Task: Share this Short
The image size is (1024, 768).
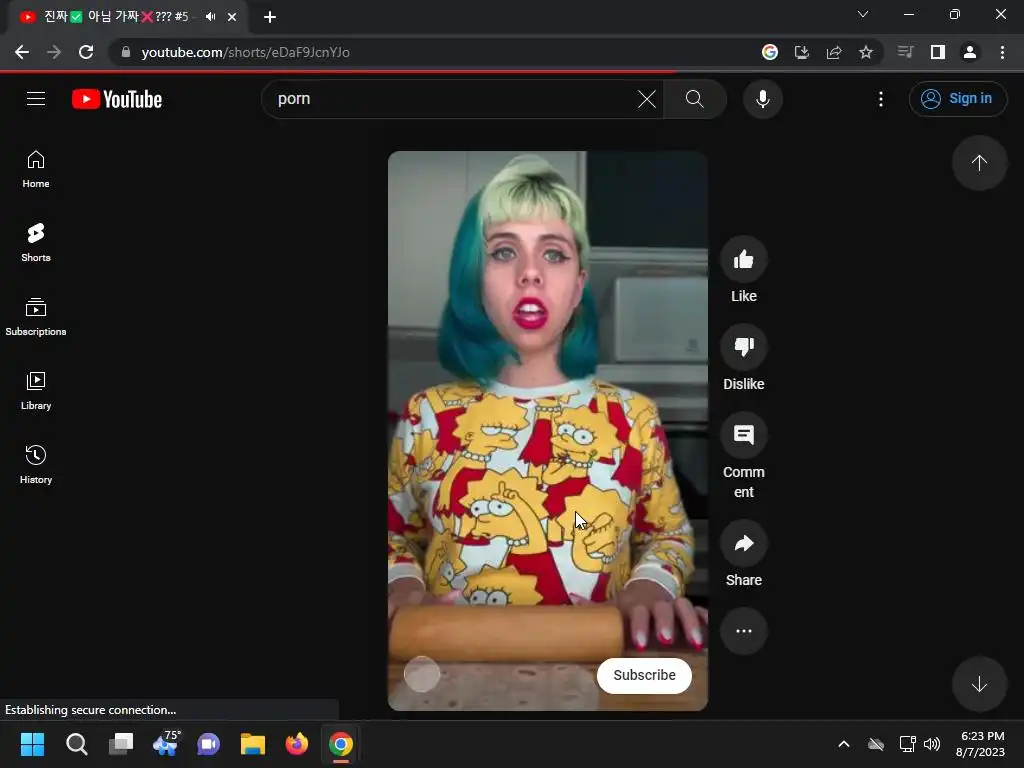Action: 743,543
